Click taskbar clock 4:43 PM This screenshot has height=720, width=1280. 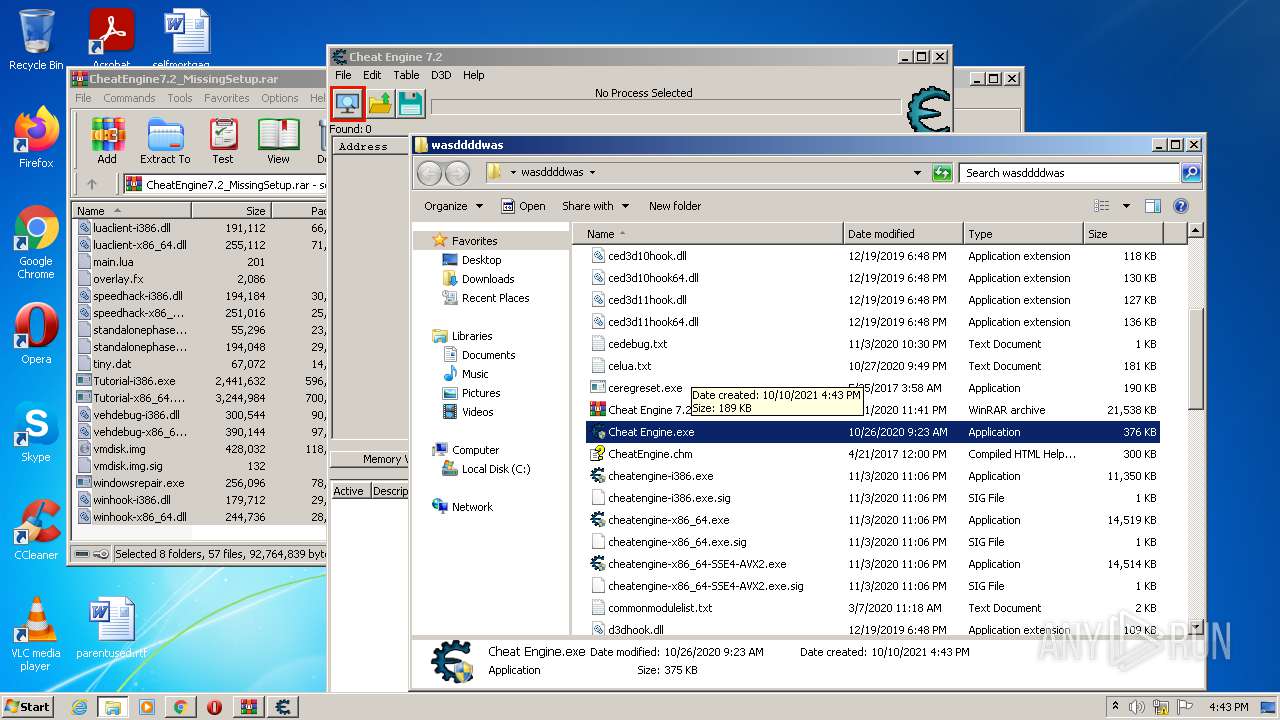[1230, 707]
